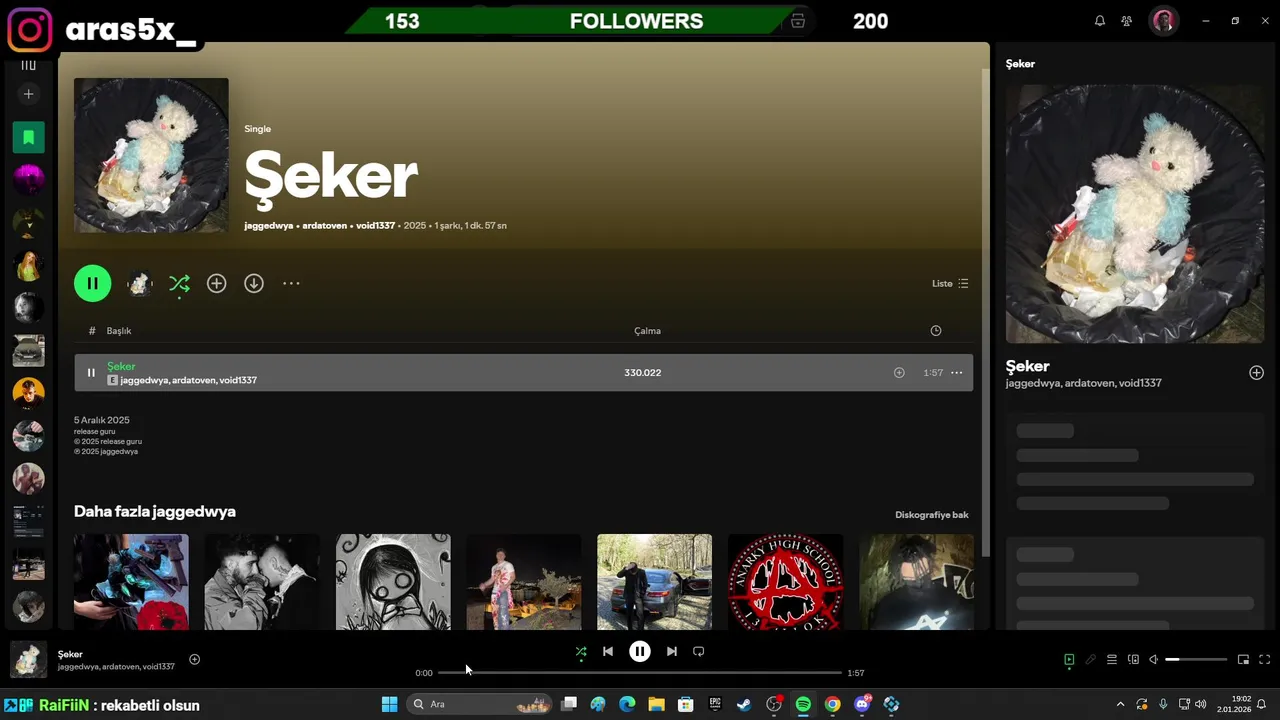This screenshot has height=720, width=1280.
Task: Open the purple sidebar playlist thumbnail
Action: (28, 180)
